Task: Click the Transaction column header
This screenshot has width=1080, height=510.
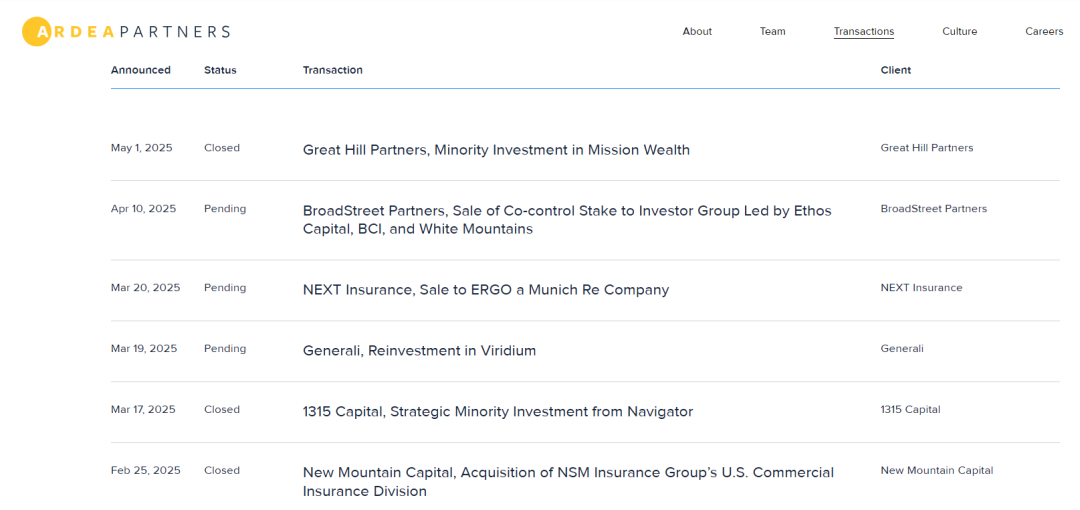Action: (x=332, y=70)
